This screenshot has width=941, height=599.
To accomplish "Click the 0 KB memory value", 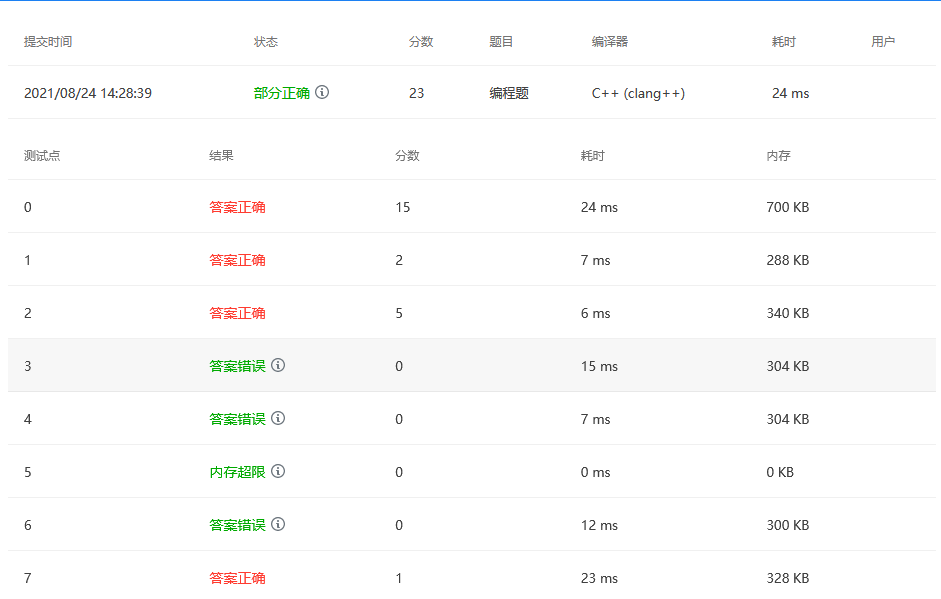I will 780,472.
